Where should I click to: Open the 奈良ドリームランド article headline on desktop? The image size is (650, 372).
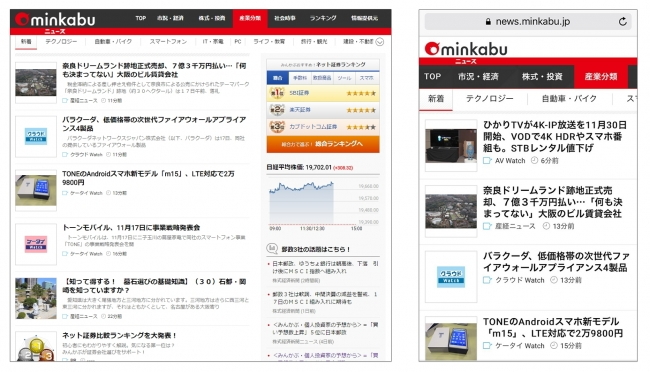[x=154, y=70]
